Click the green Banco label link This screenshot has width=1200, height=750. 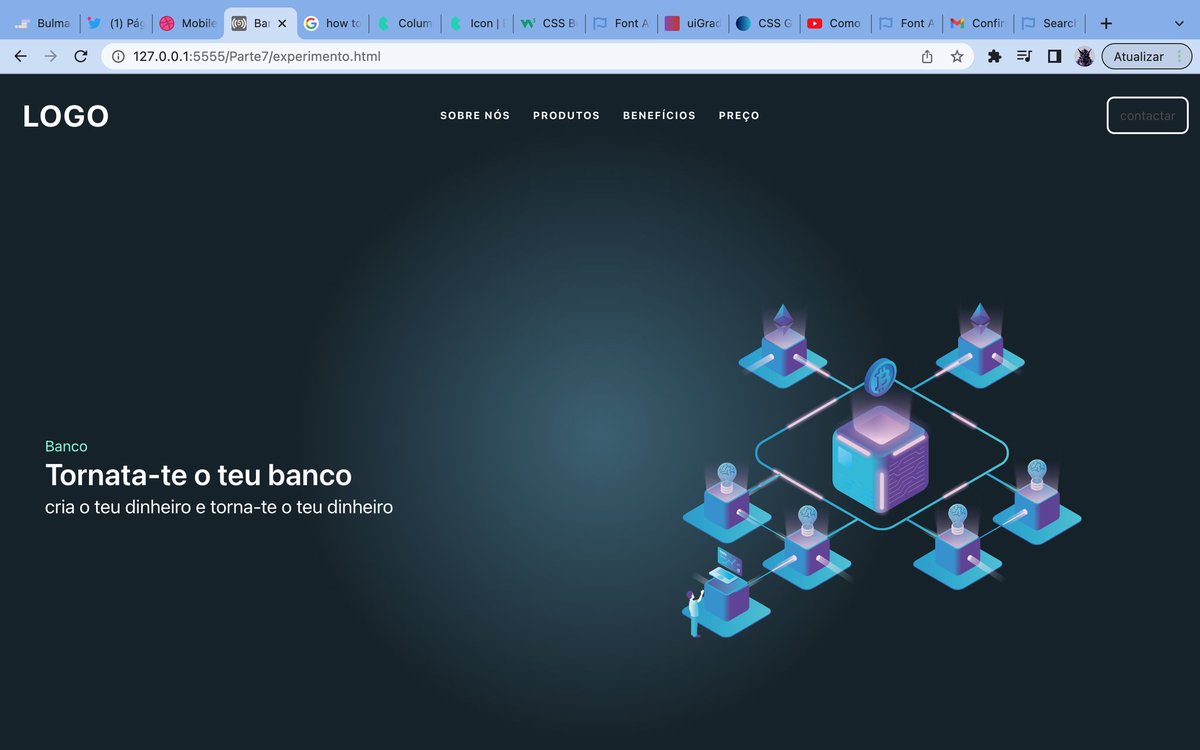point(66,446)
